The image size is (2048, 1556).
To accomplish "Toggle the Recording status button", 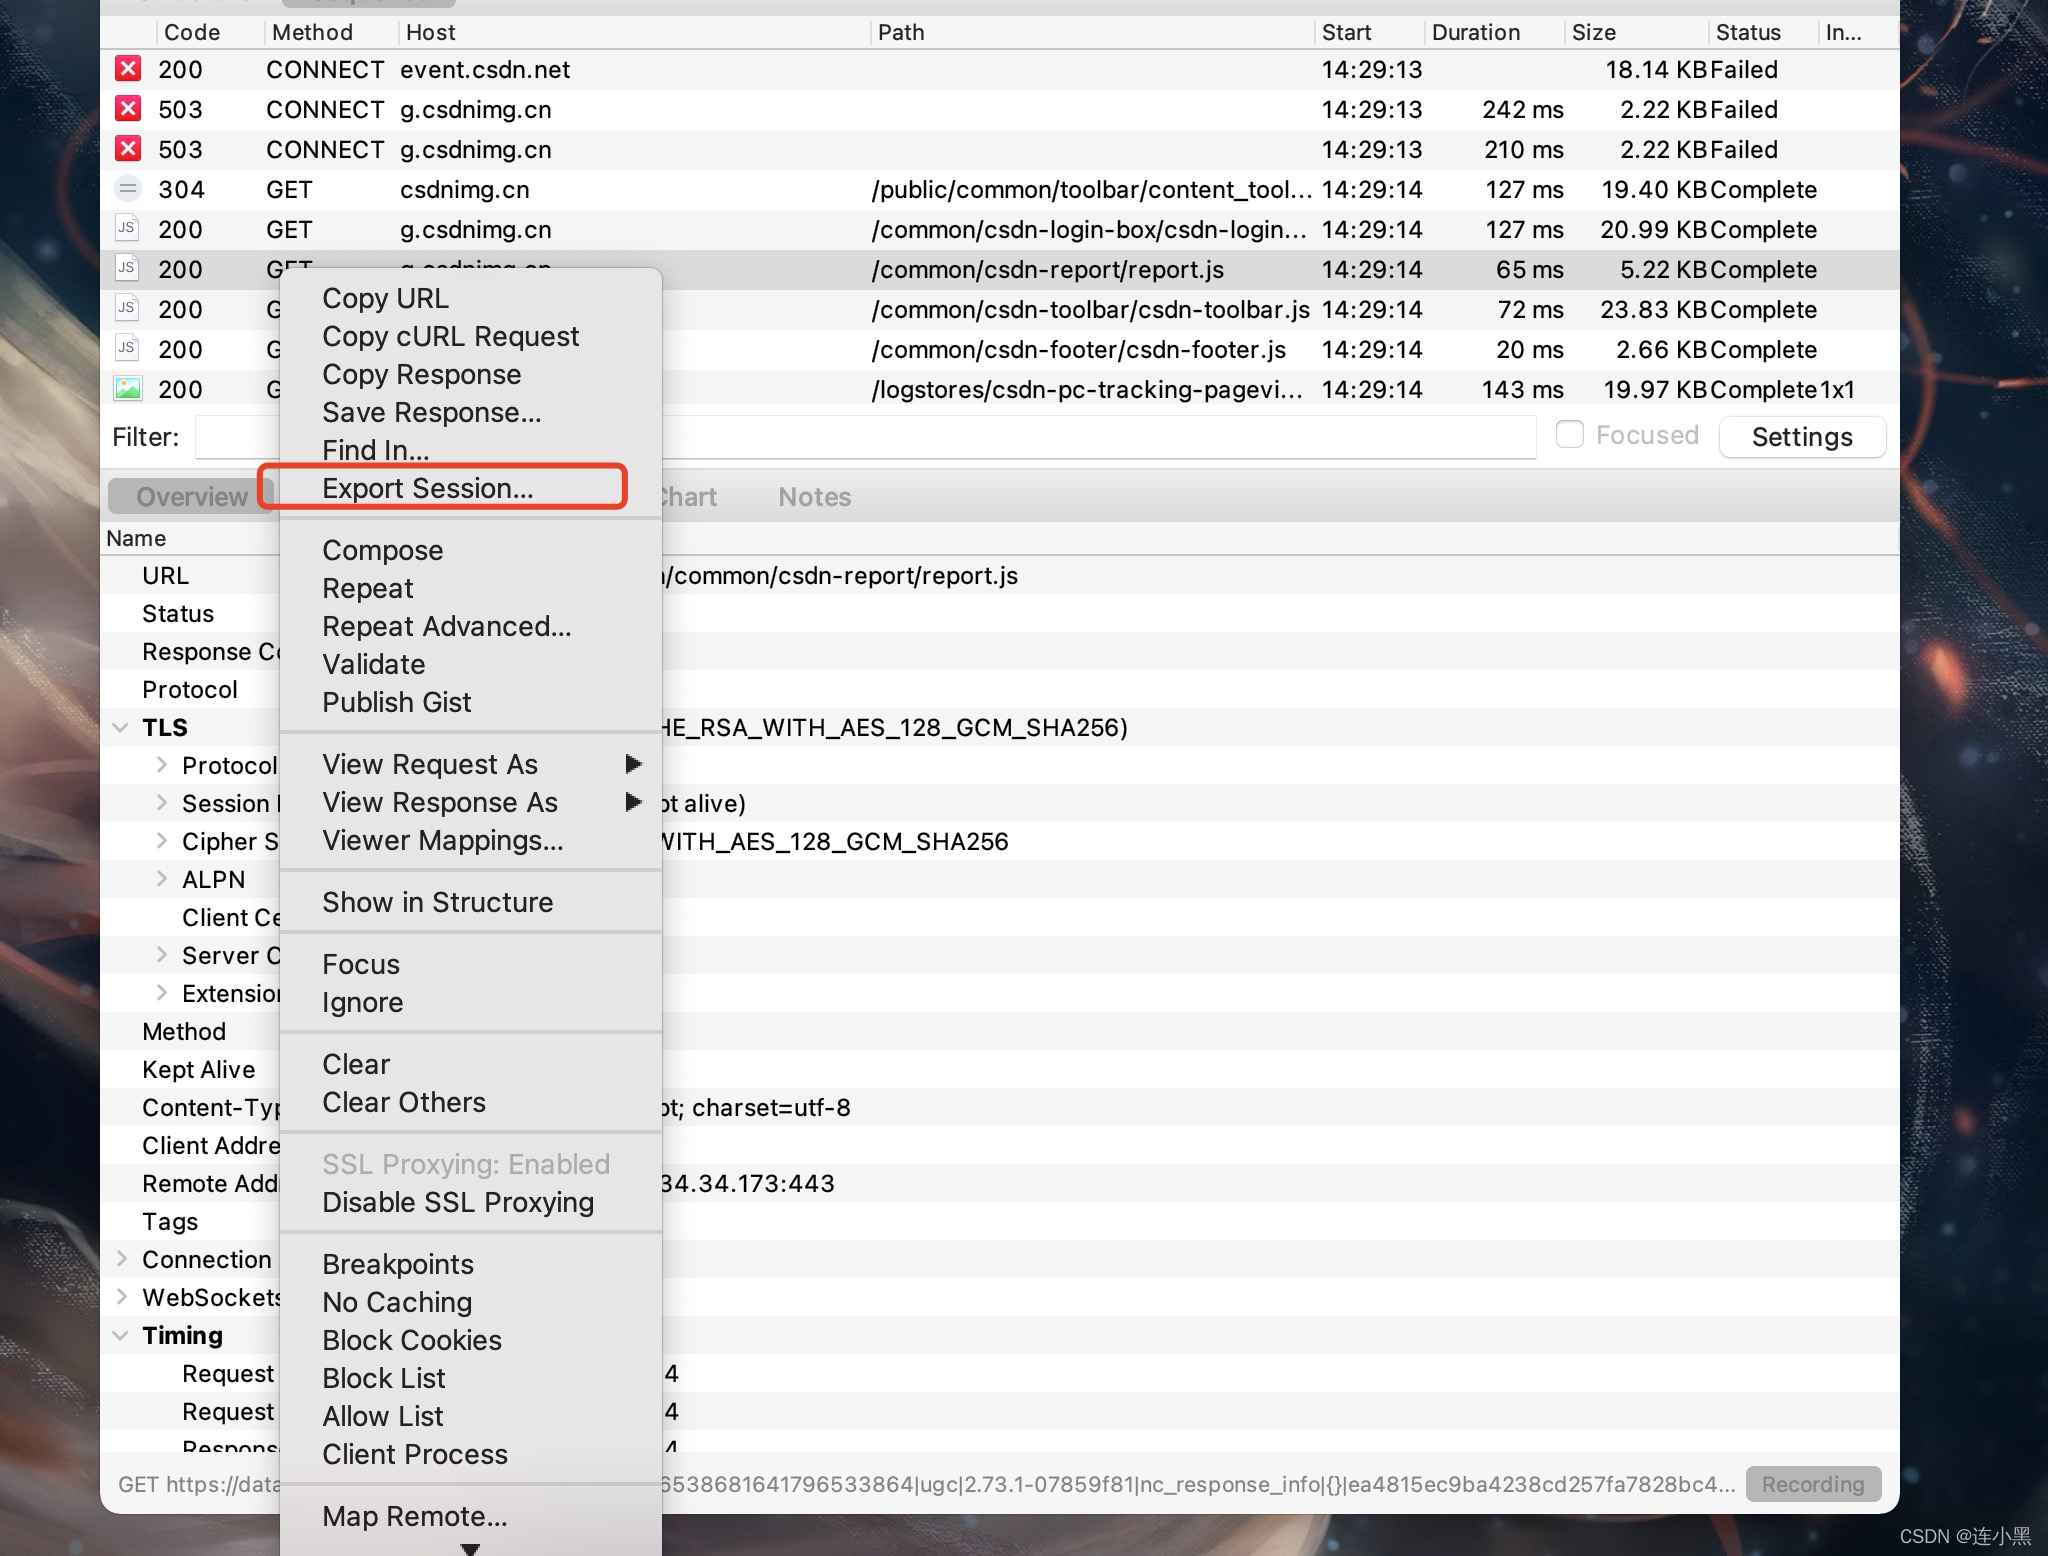I will coord(1812,1484).
